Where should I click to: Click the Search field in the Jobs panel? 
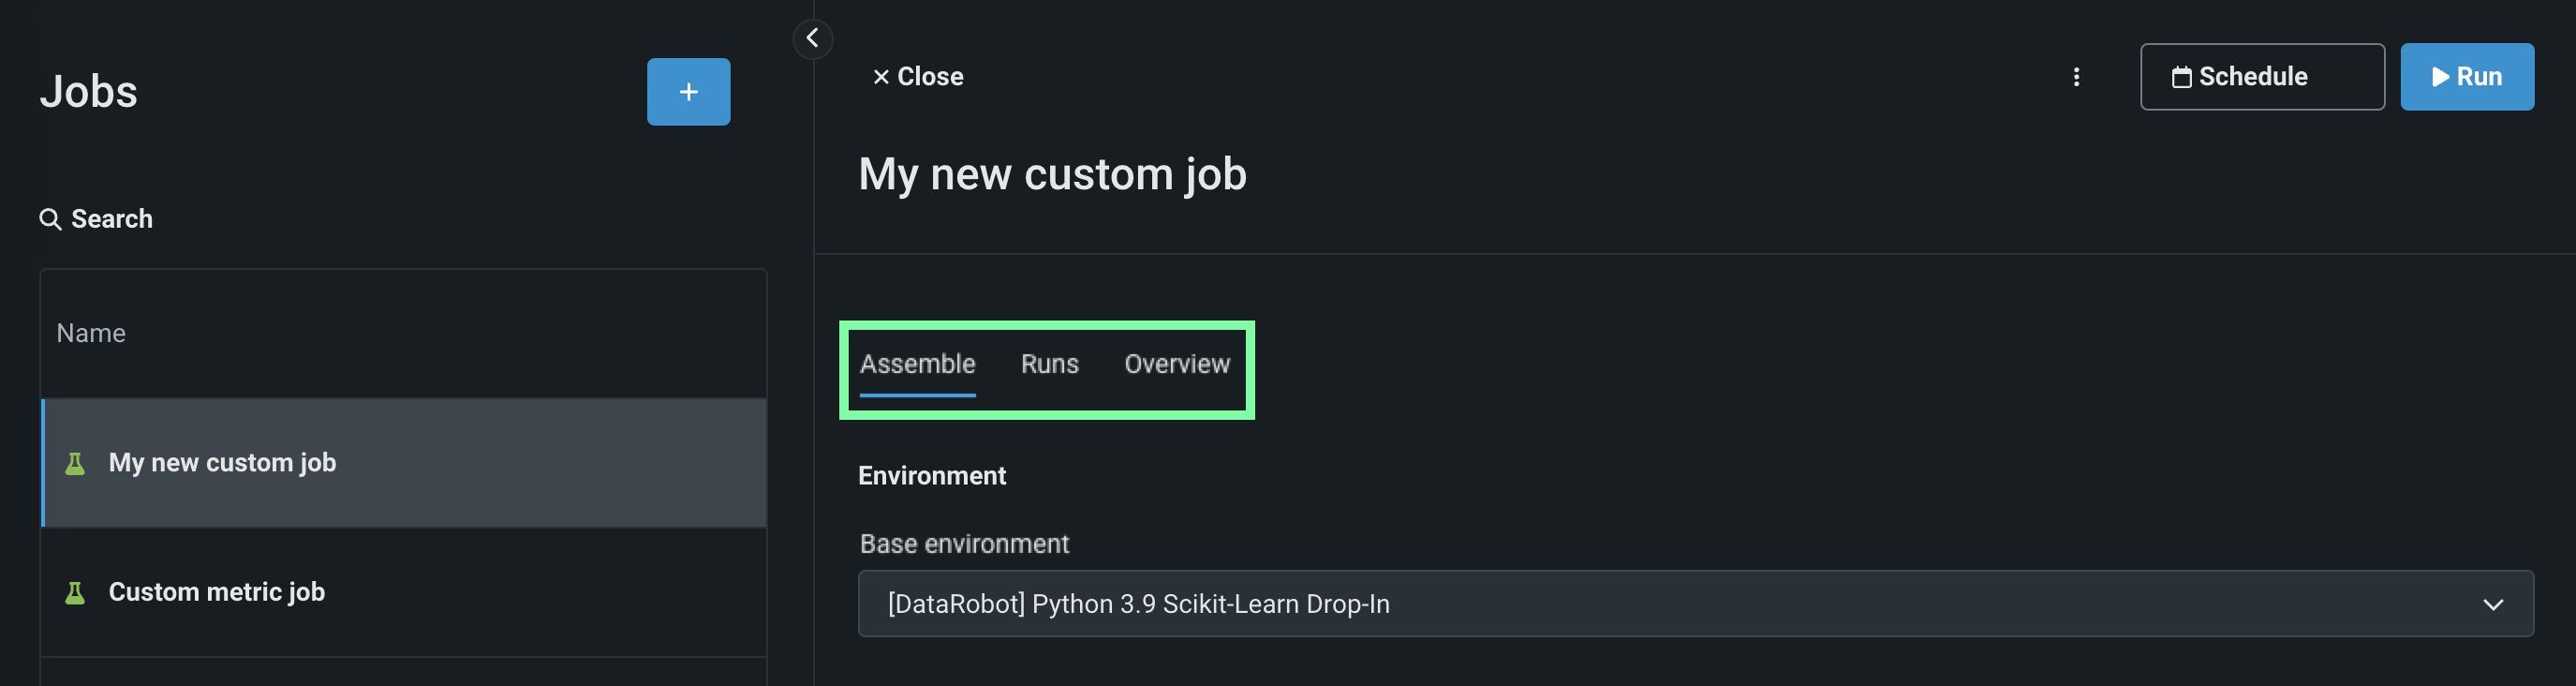[112, 219]
